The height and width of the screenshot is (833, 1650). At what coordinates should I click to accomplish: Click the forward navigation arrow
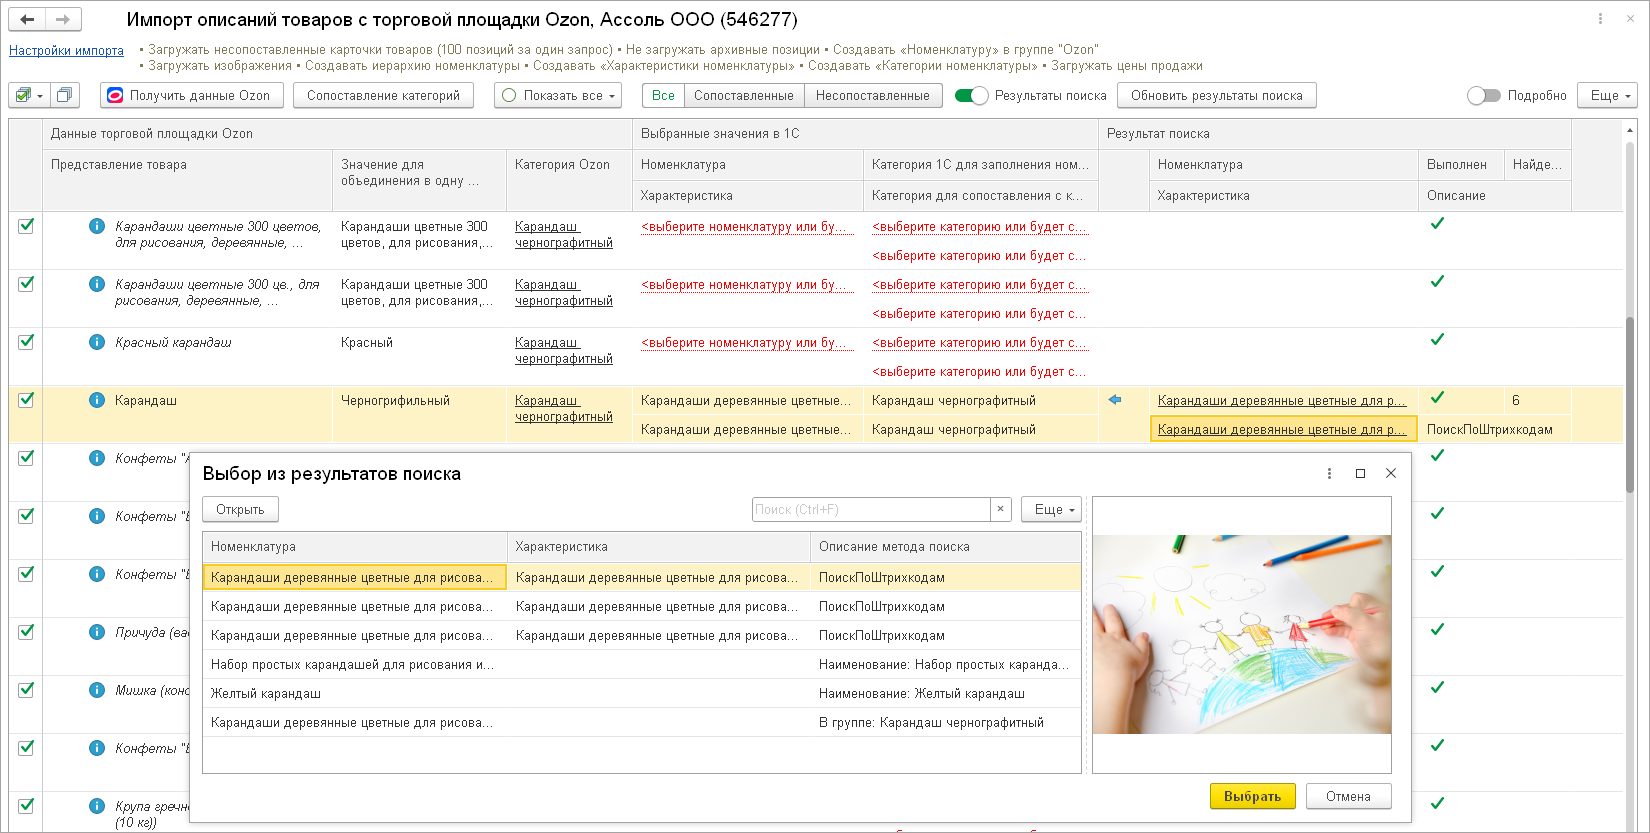pos(63,19)
